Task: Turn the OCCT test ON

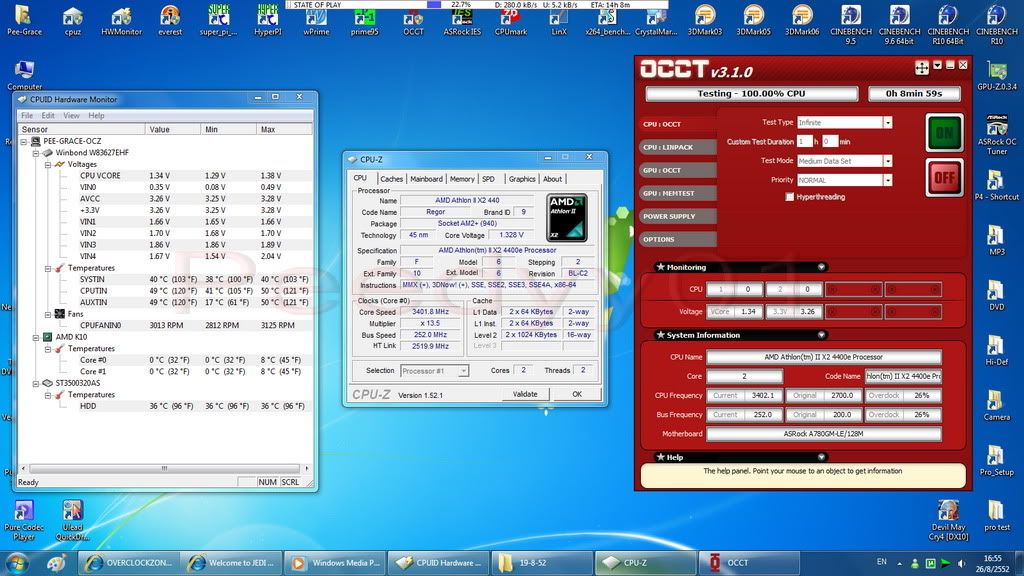Action: click(944, 133)
